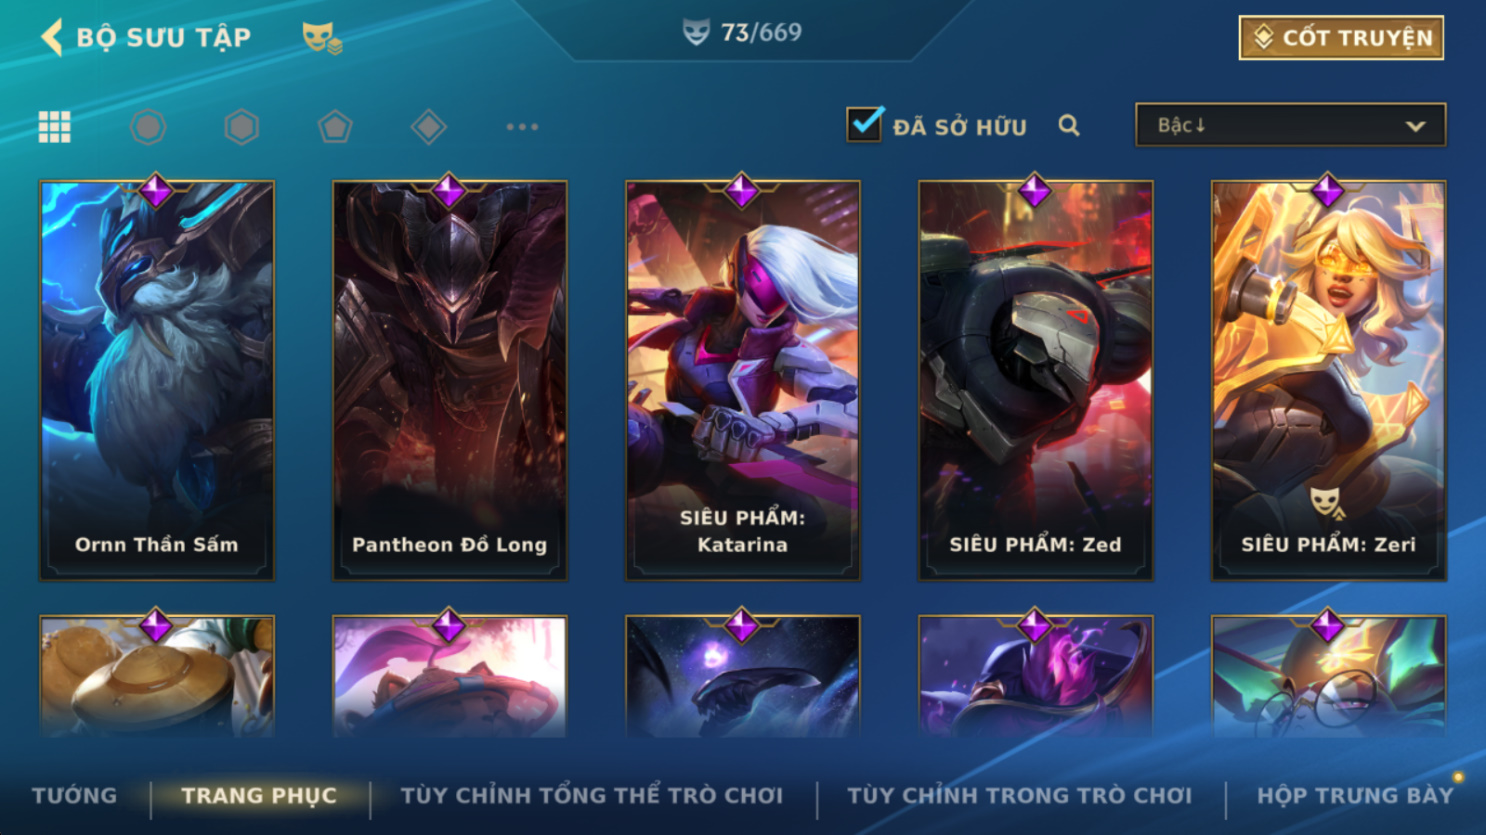The height and width of the screenshot is (835, 1486).
Task: Select the grid all-skins filter icon
Action: (55, 127)
